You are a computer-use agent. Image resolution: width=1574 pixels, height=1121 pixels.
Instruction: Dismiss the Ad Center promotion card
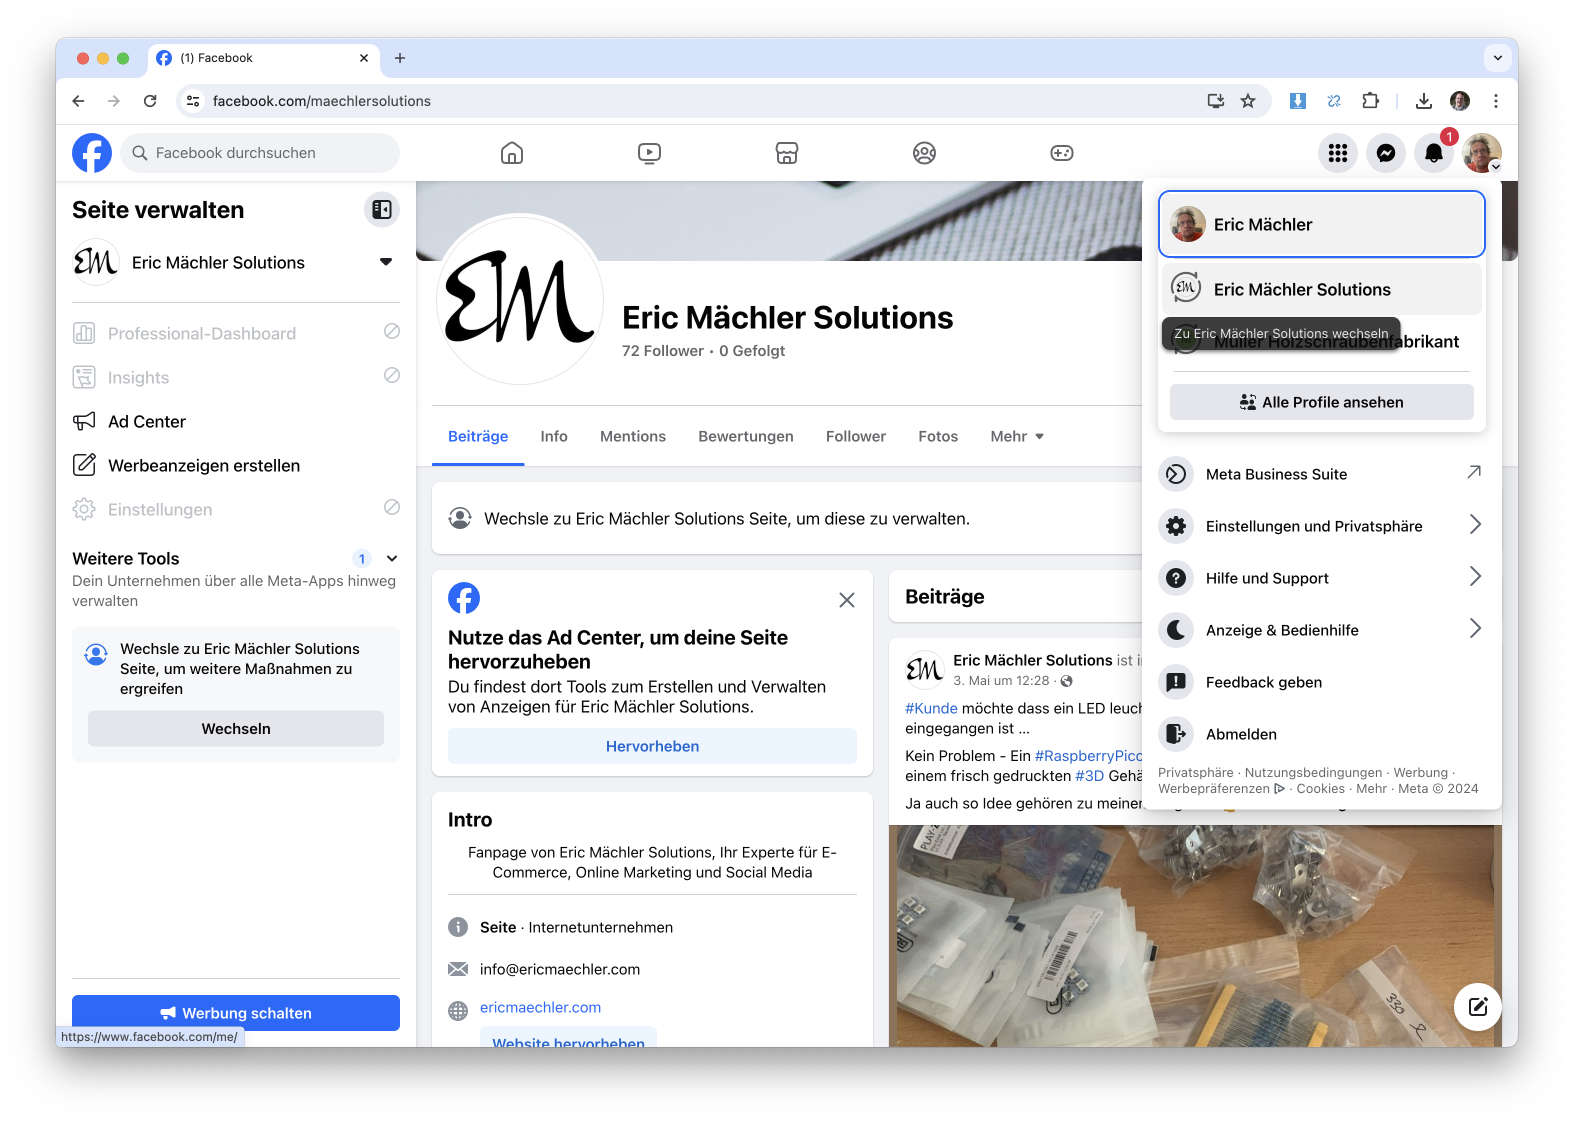(x=846, y=600)
